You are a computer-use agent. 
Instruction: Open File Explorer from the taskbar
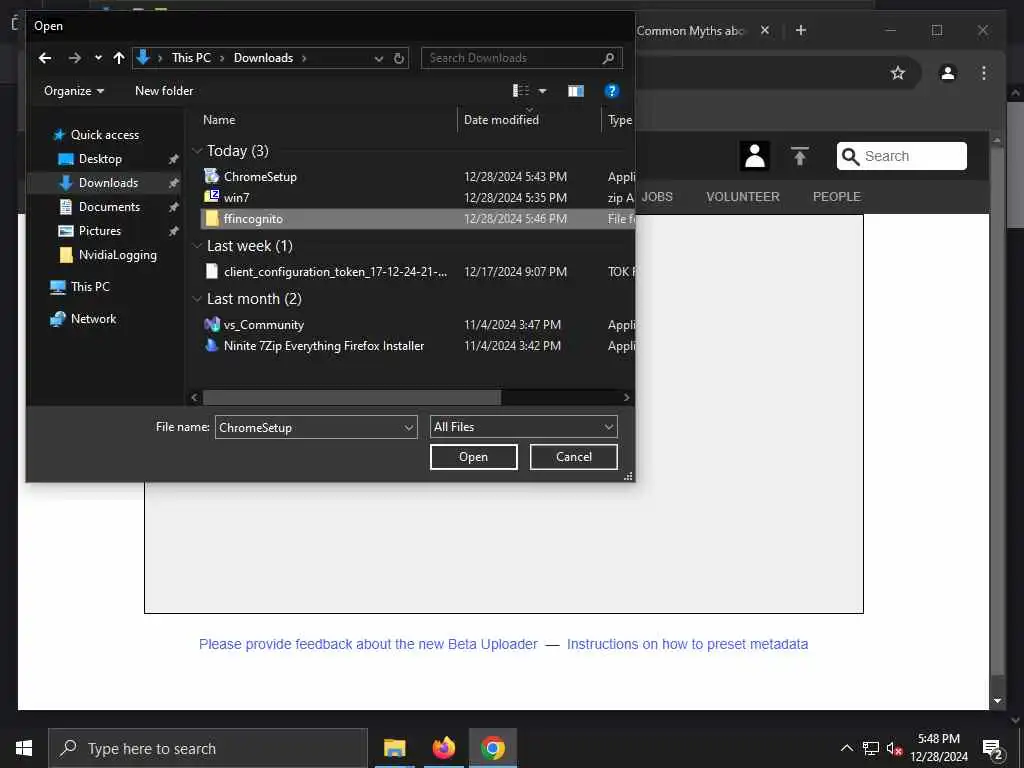(394, 748)
